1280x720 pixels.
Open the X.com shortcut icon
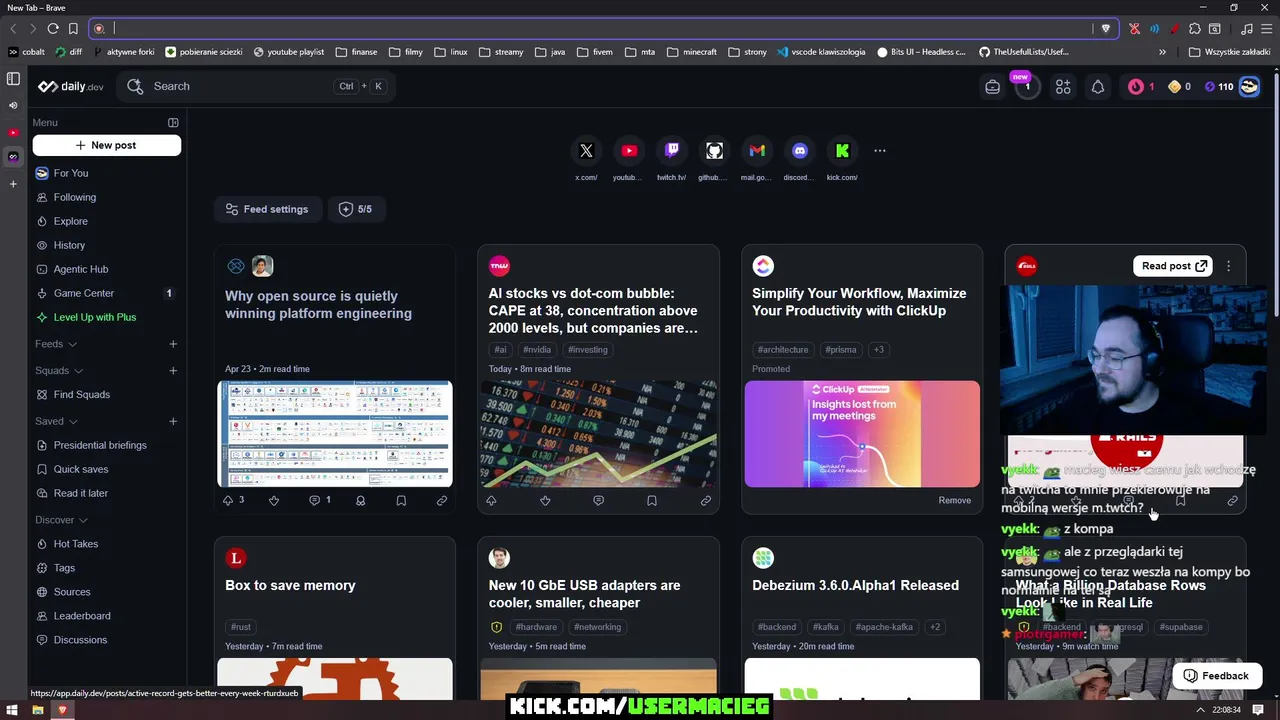(586, 151)
